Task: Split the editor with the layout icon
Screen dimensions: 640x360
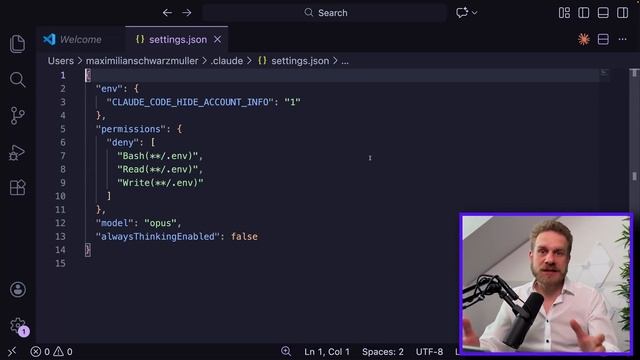Action: tap(603, 40)
